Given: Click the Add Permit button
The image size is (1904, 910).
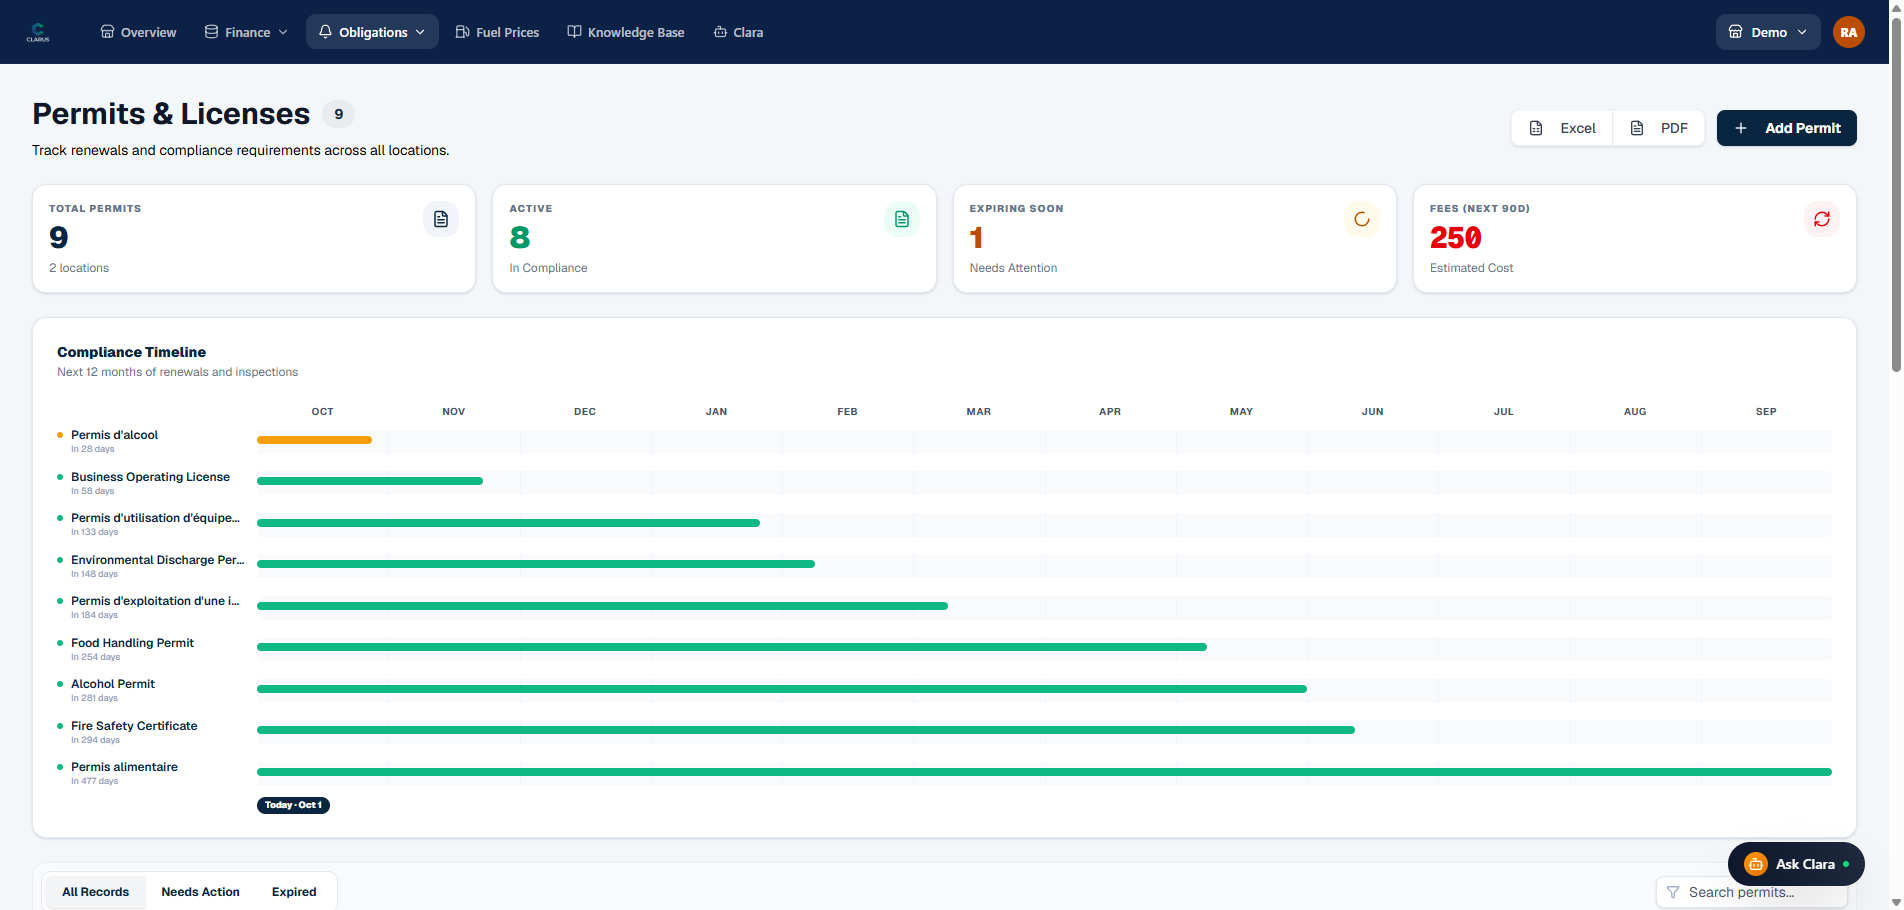Looking at the screenshot, I should (x=1786, y=128).
